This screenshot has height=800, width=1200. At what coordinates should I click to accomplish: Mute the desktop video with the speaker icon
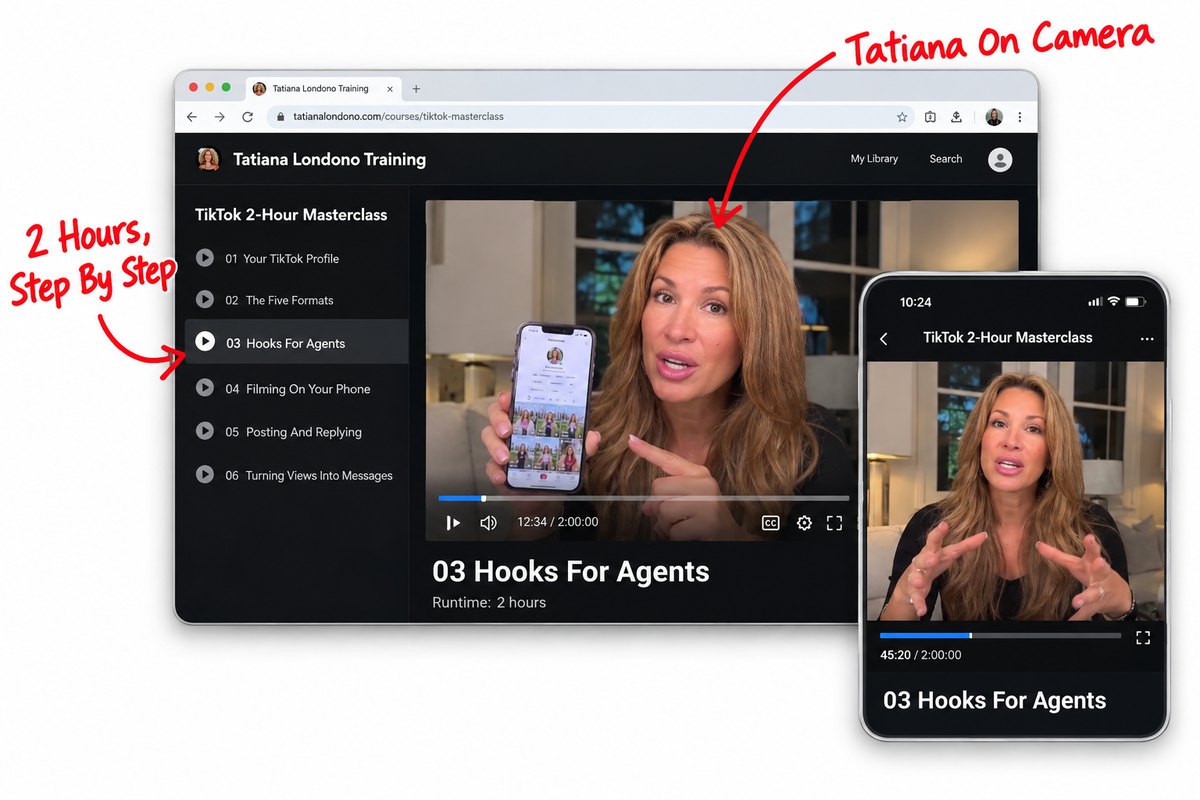489,523
